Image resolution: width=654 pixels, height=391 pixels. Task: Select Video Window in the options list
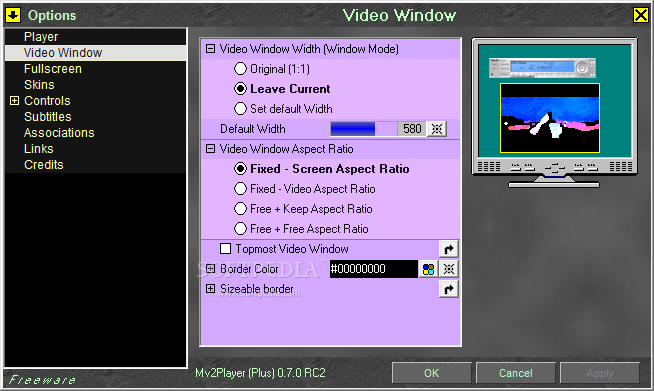[96, 53]
